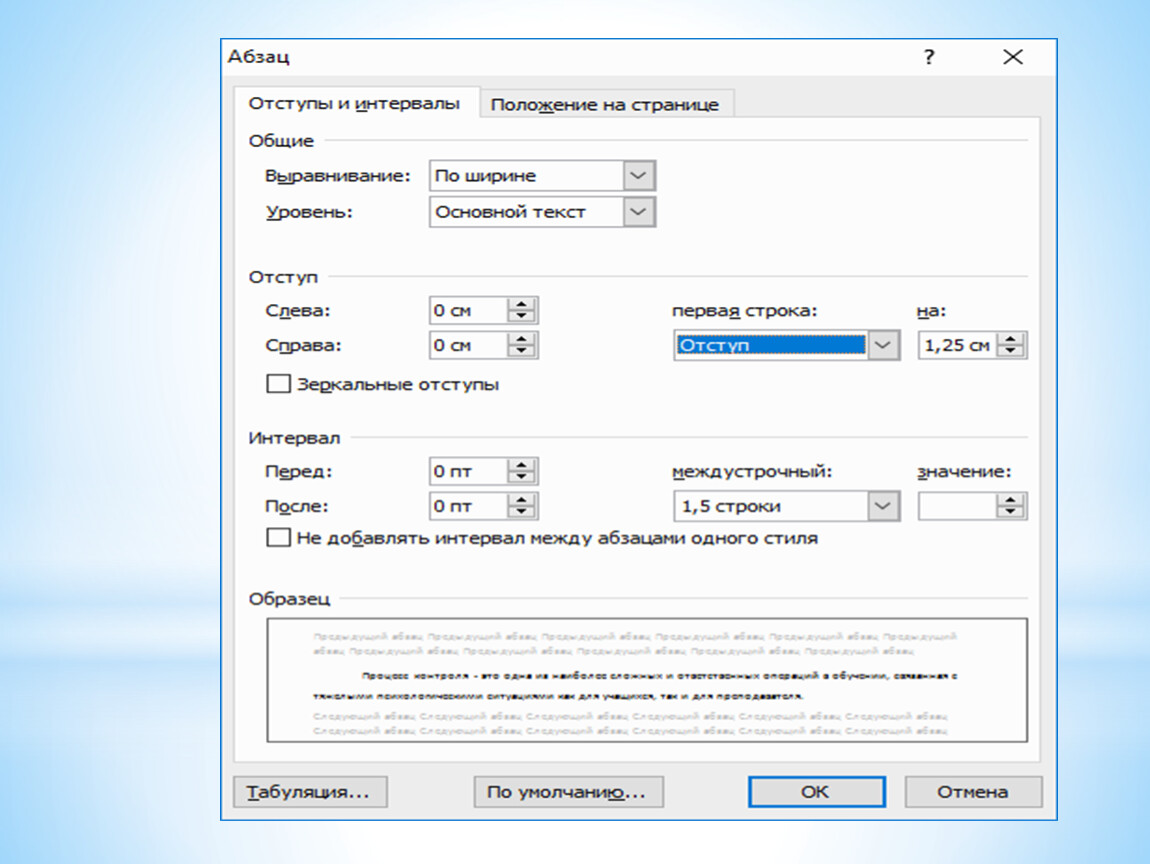
Task: Toggle Не добавлять интервал между абзацами checkbox
Action: pyautogui.click(x=278, y=538)
